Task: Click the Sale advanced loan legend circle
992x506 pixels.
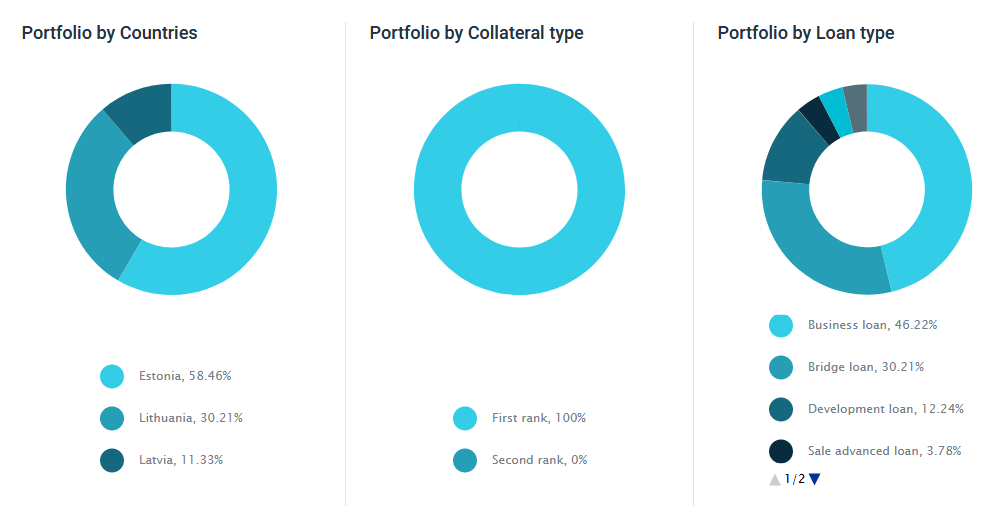Action: pyautogui.click(x=781, y=451)
